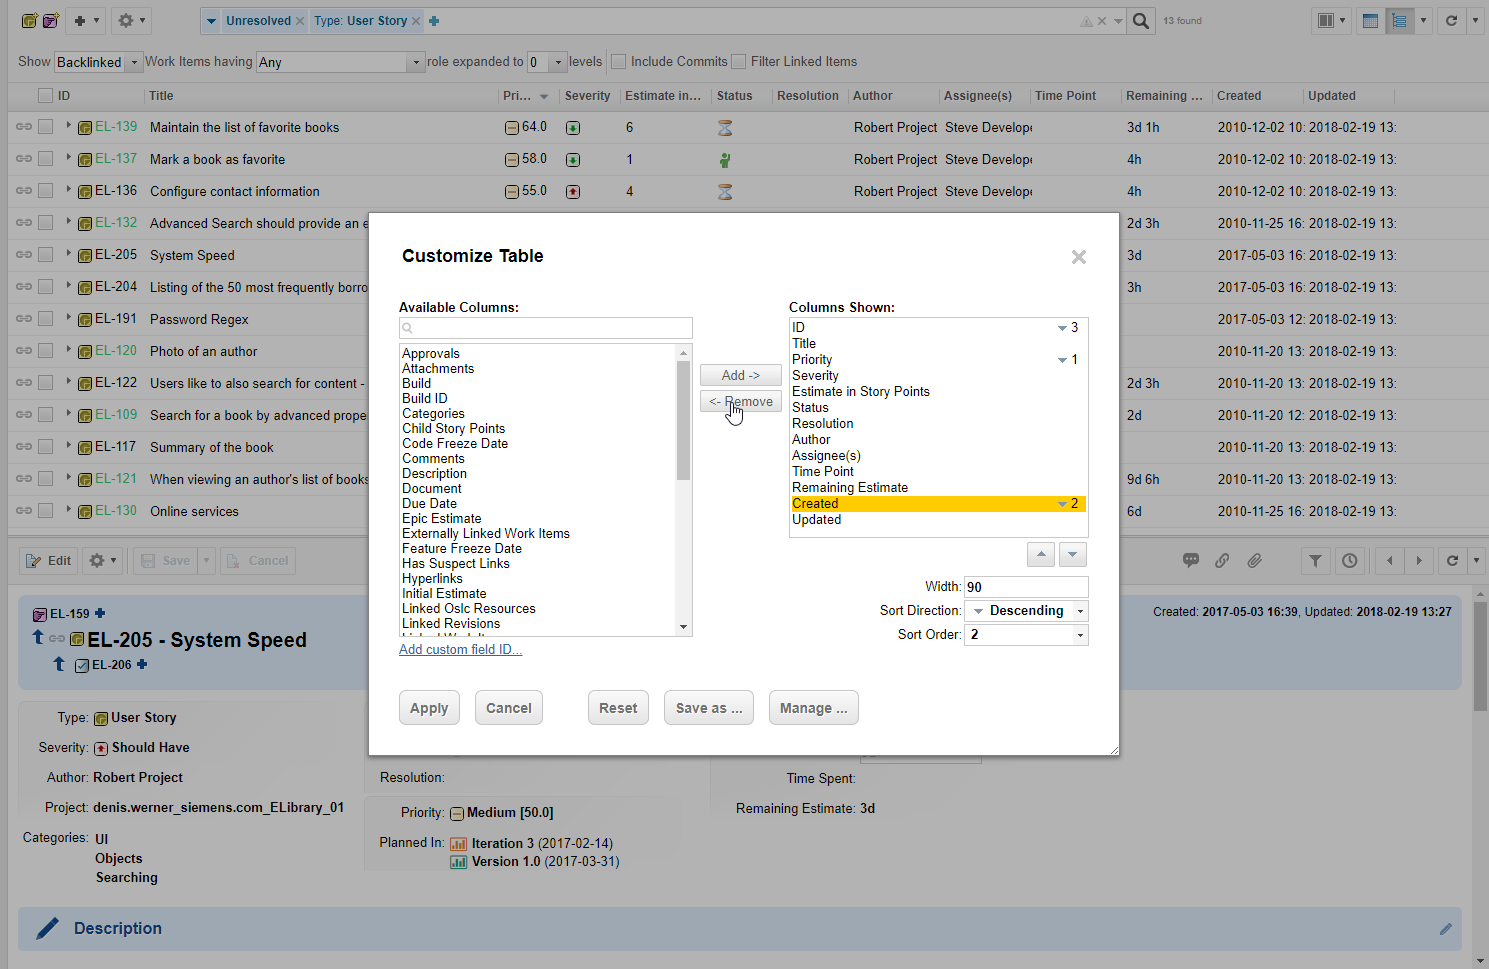Check the select-all checkbox in table header
The height and width of the screenshot is (969, 1489).
pos(45,96)
